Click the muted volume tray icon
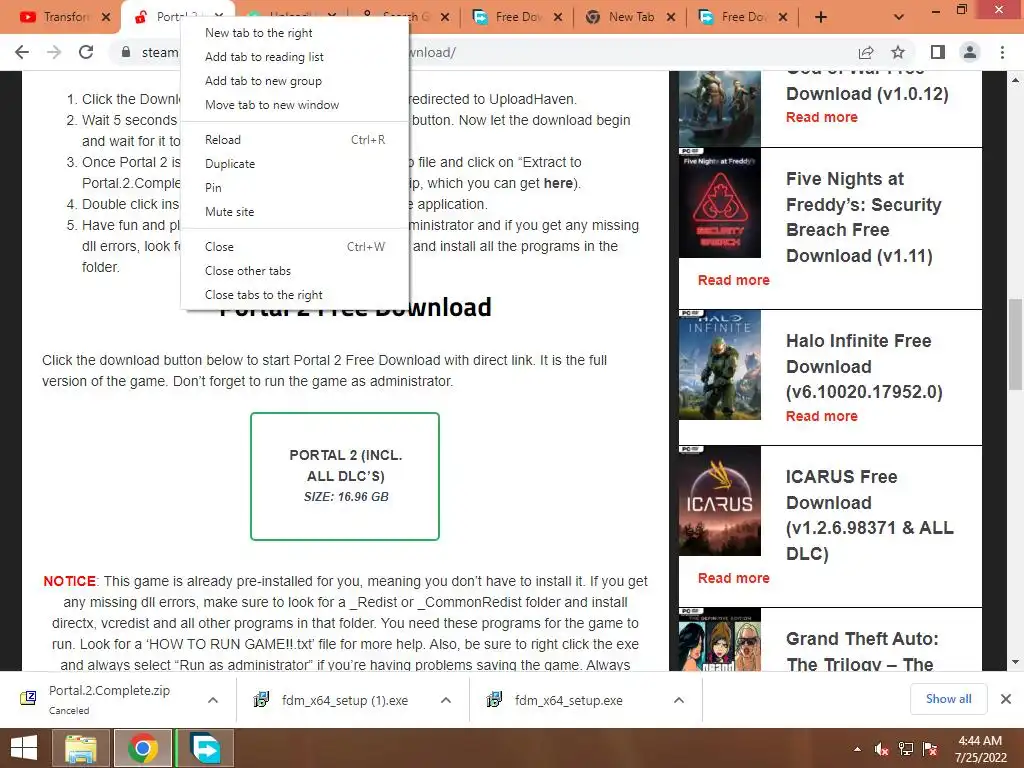The image size is (1024, 768). (881, 749)
